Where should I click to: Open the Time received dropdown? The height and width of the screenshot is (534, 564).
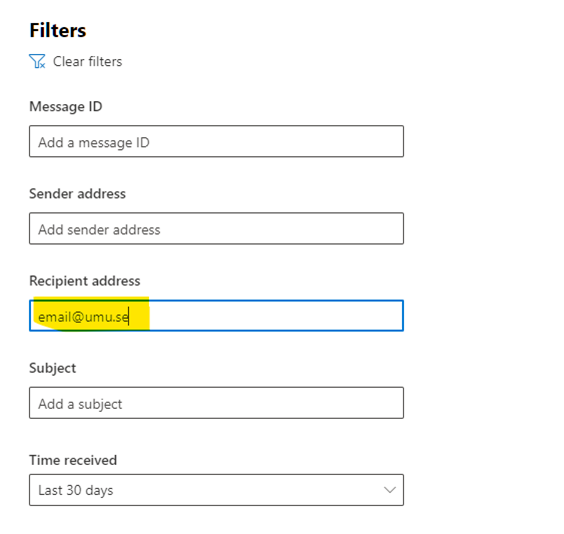coord(216,490)
